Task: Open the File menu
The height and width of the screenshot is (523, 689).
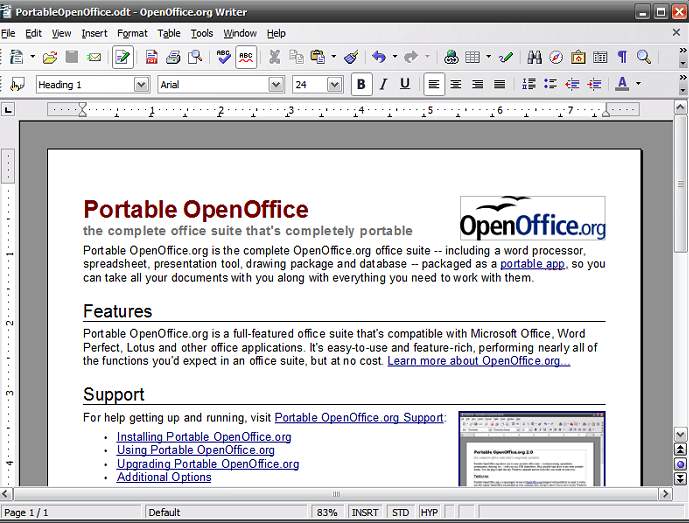Action: [x=8, y=33]
